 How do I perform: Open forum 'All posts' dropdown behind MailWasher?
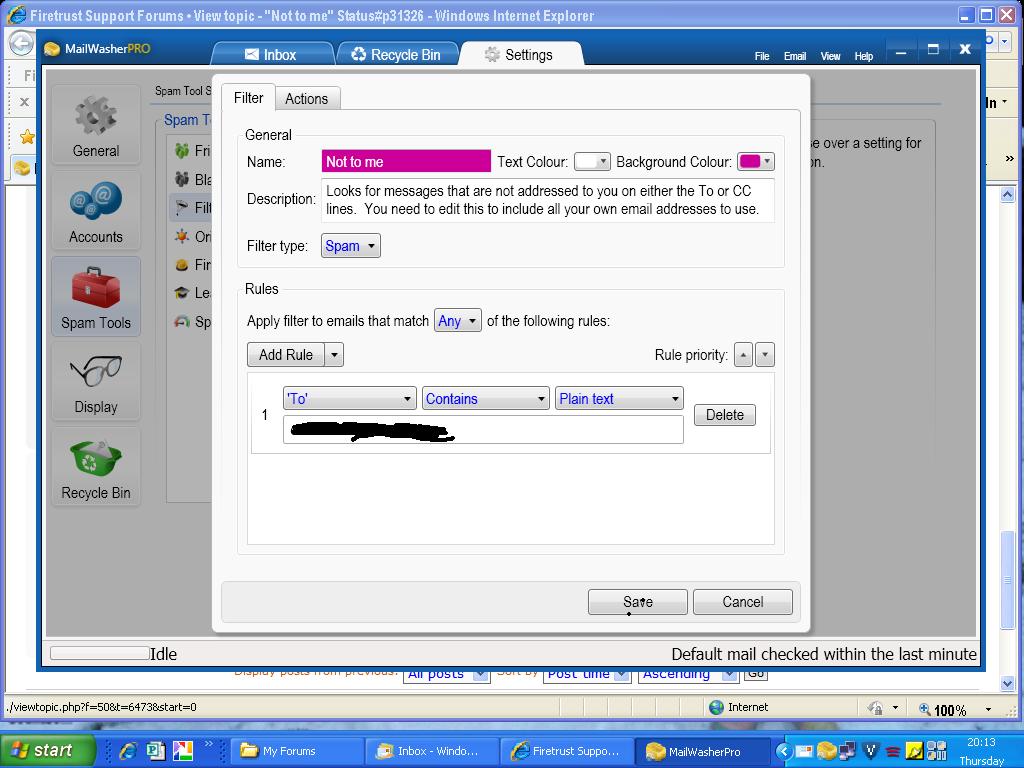[446, 675]
